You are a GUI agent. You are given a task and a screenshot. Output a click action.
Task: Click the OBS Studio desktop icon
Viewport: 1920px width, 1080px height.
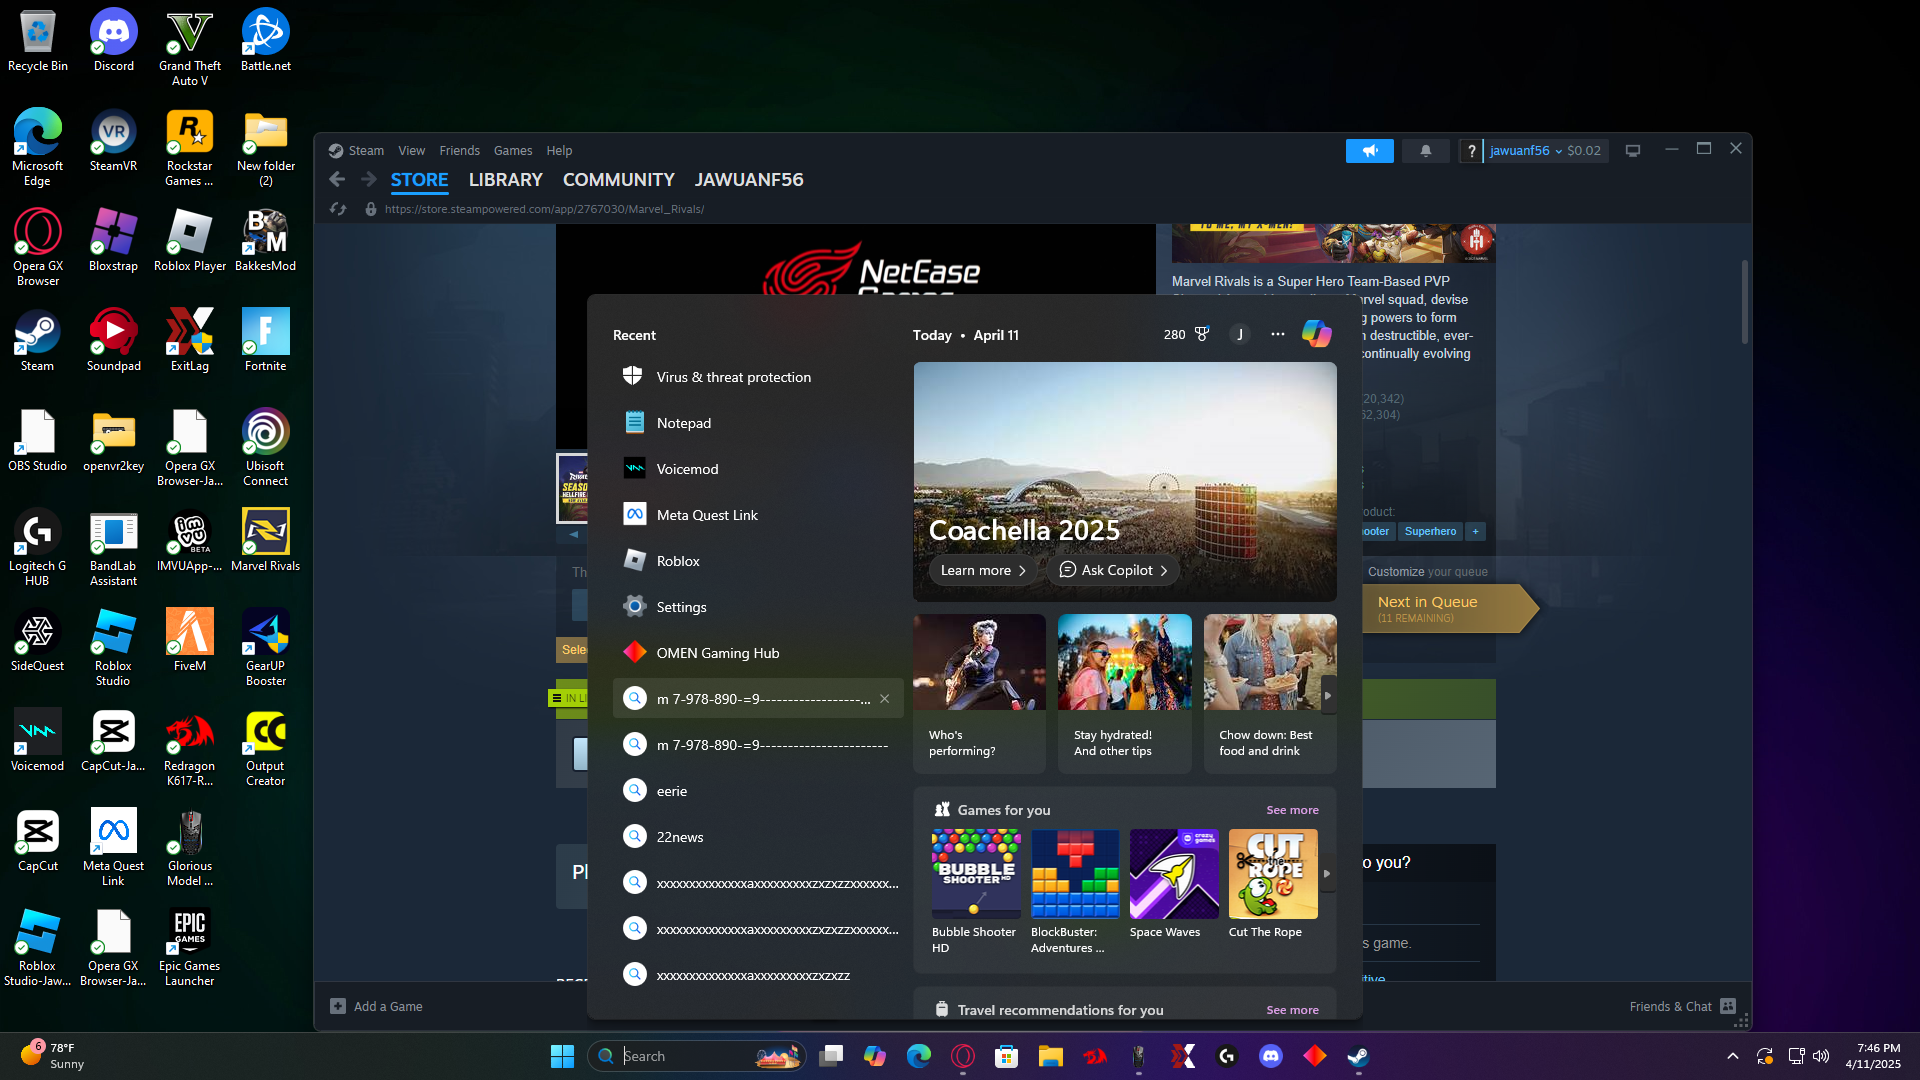pyautogui.click(x=38, y=440)
